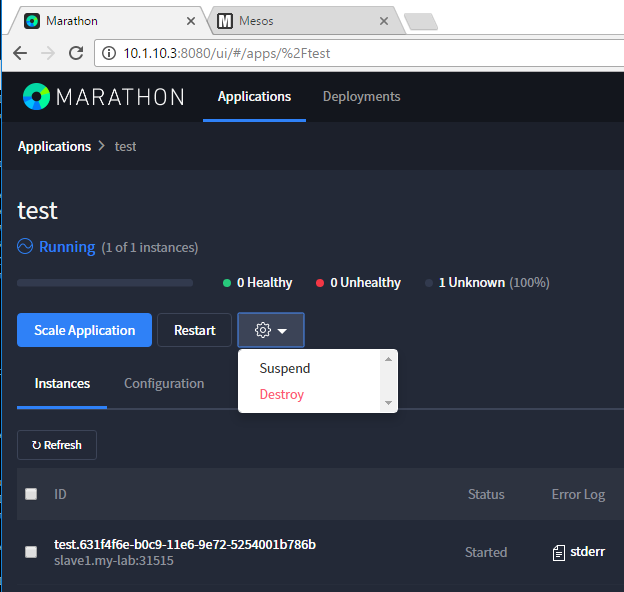Close the Mesos browser tab
The width and height of the screenshot is (624, 592).
[x=384, y=21]
